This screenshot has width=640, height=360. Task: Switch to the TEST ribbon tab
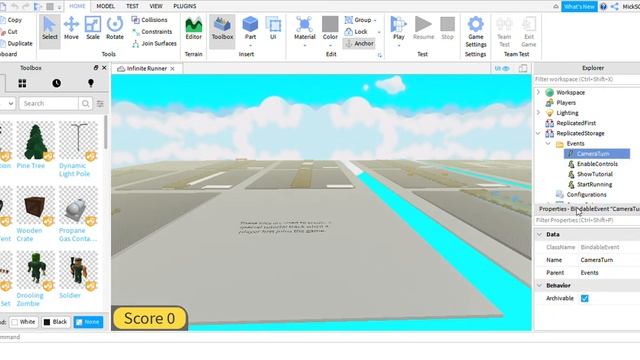click(132, 6)
